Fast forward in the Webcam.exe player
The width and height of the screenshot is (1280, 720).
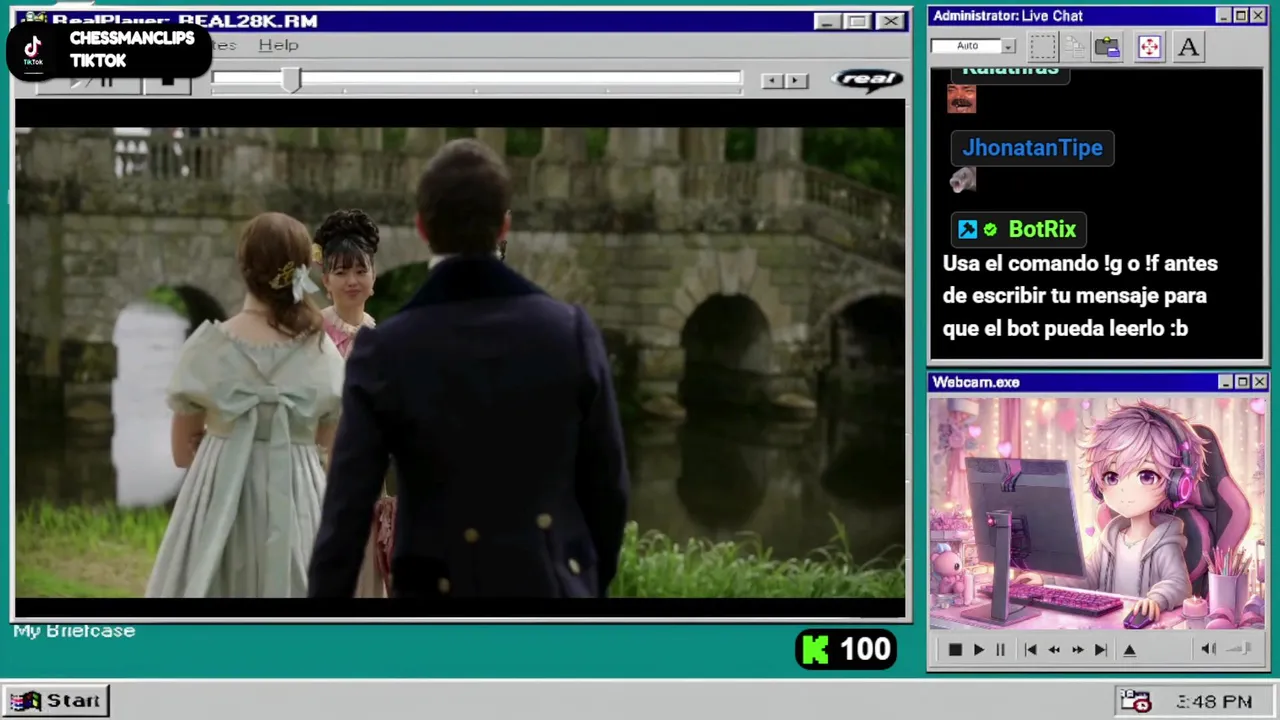[x=1077, y=650]
